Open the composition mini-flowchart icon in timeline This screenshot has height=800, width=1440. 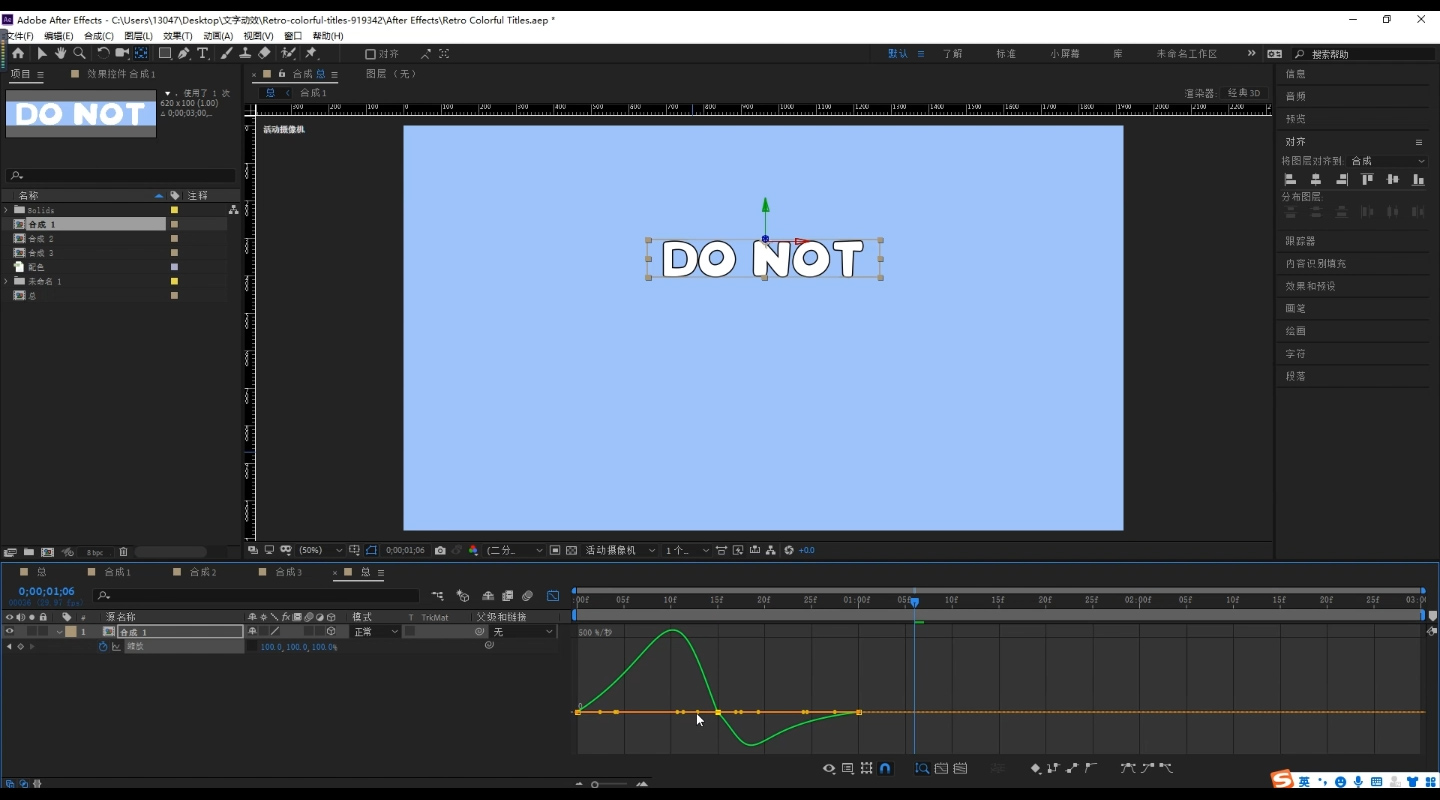pyautogui.click(x=437, y=596)
